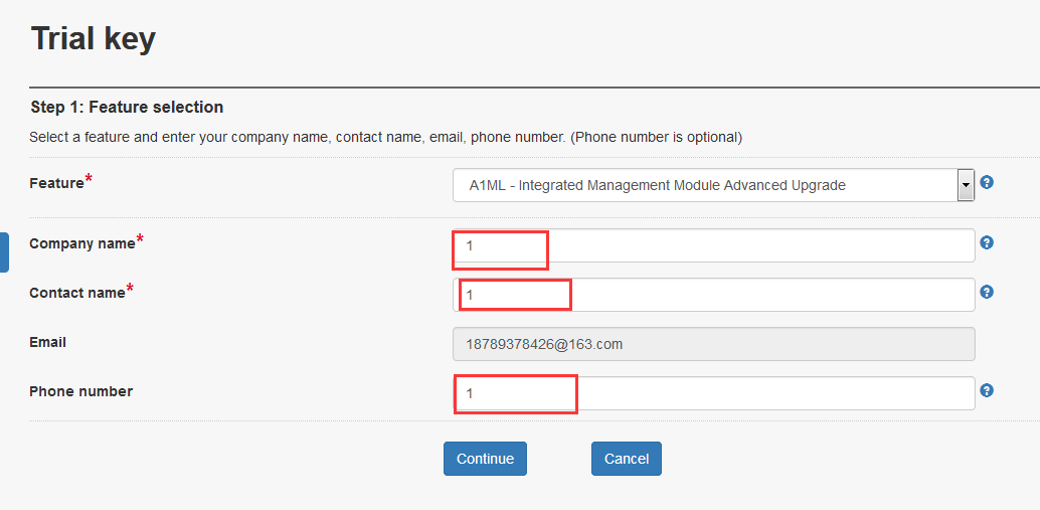Click the help icon beside Phone number field
This screenshot has height=510, width=1040.
coord(986,391)
